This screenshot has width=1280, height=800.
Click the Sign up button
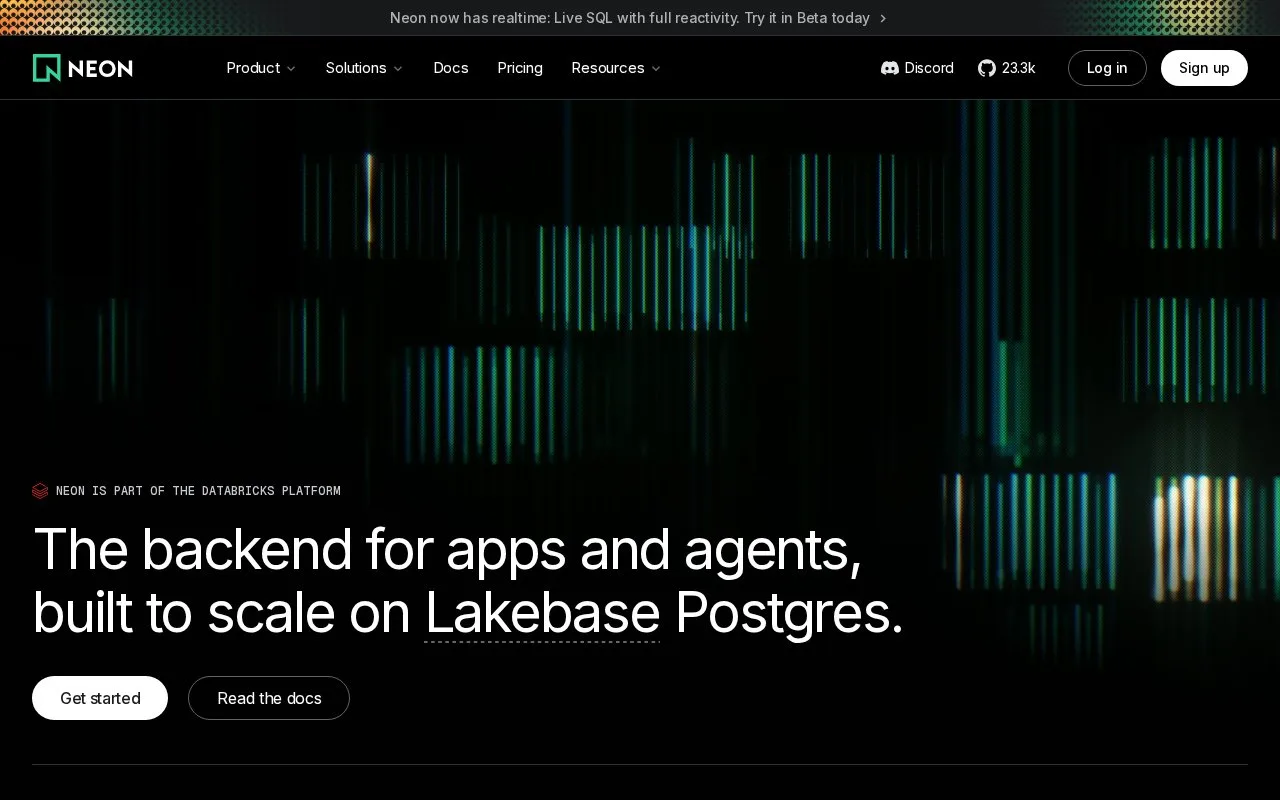tap(1204, 68)
